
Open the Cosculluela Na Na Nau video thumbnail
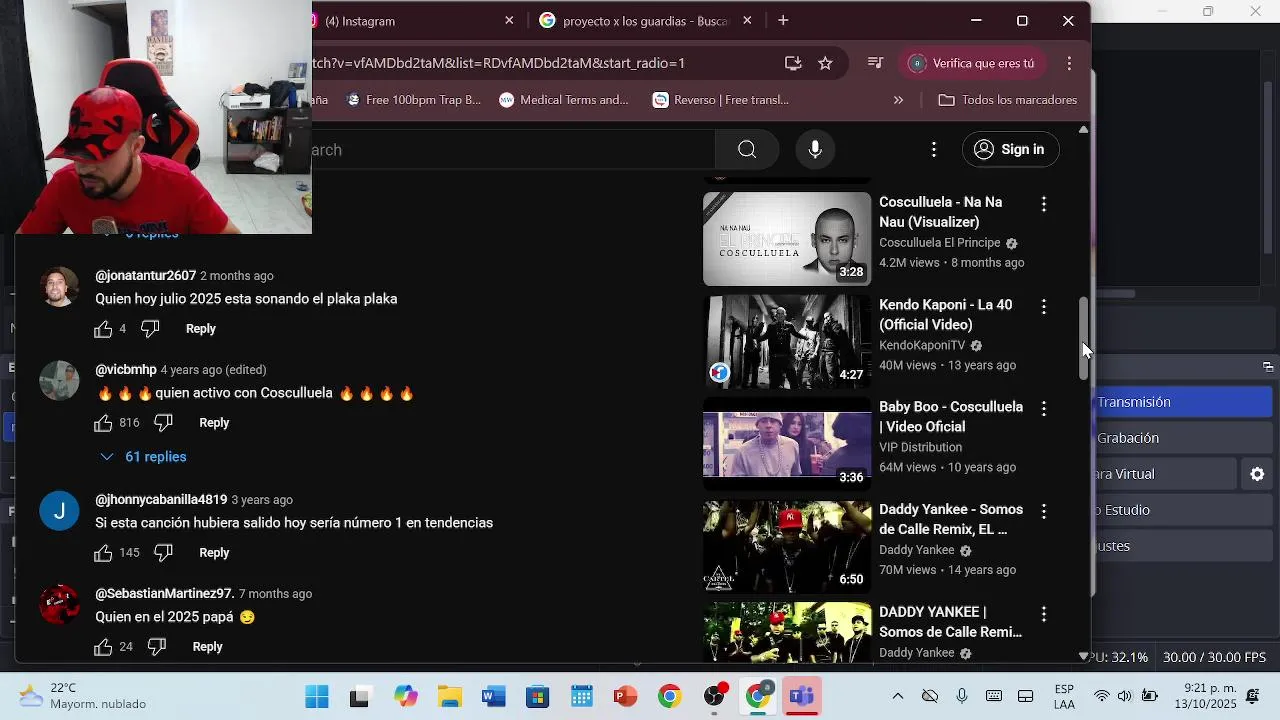click(787, 239)
